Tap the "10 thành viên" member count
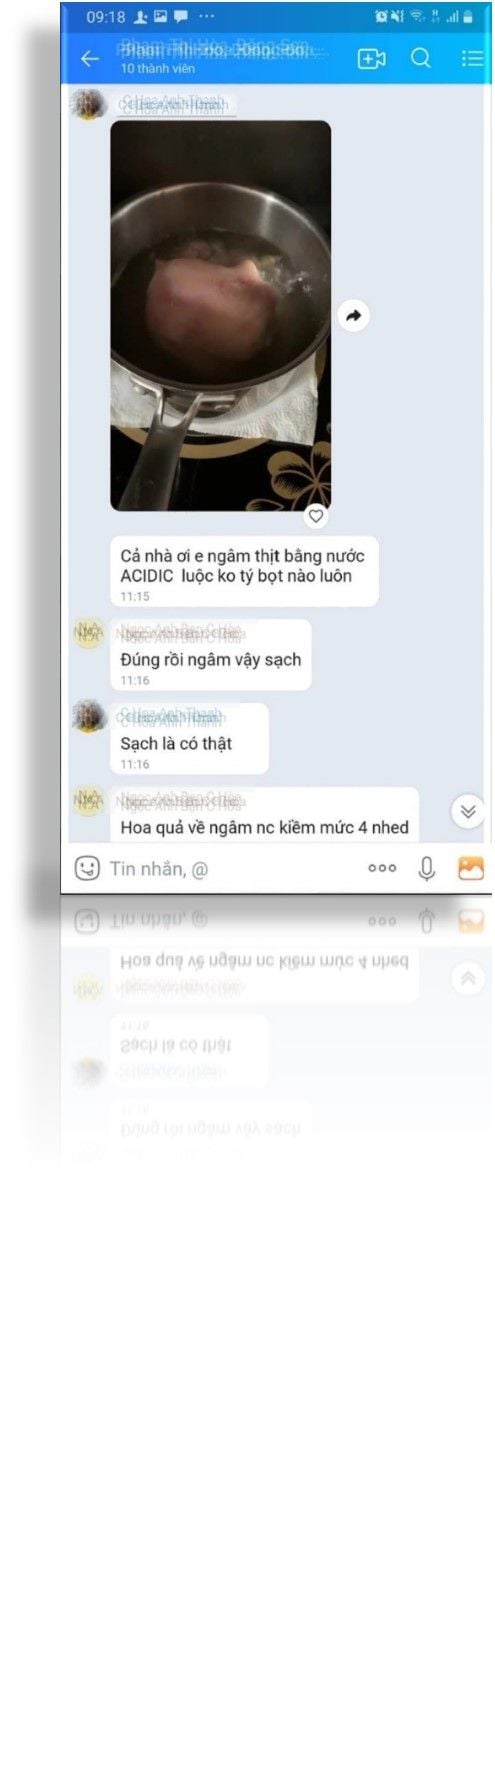 [158, 69]
